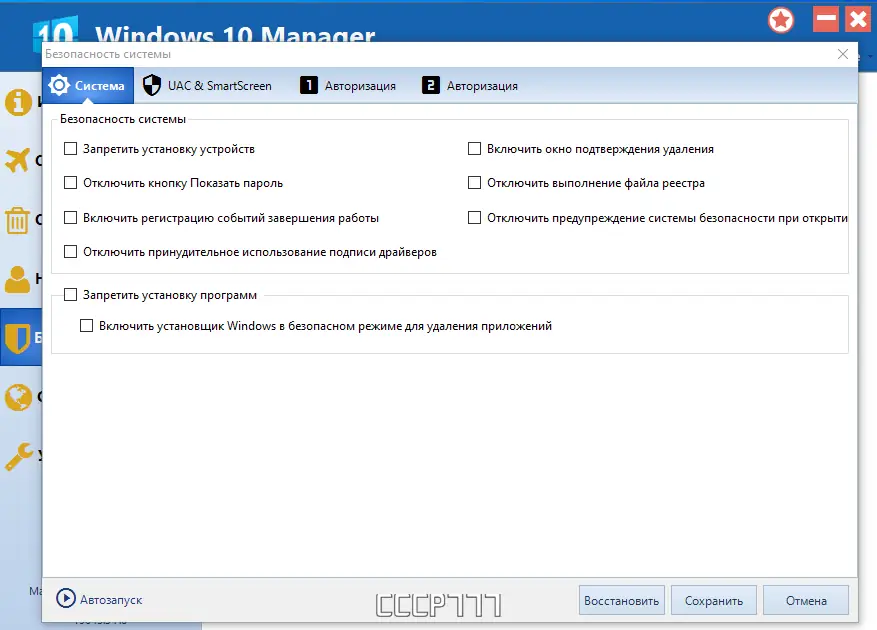Viewport: 877px width, 630px height.
Task: Enable Запретить установку устройств
Action: point(70,147)
